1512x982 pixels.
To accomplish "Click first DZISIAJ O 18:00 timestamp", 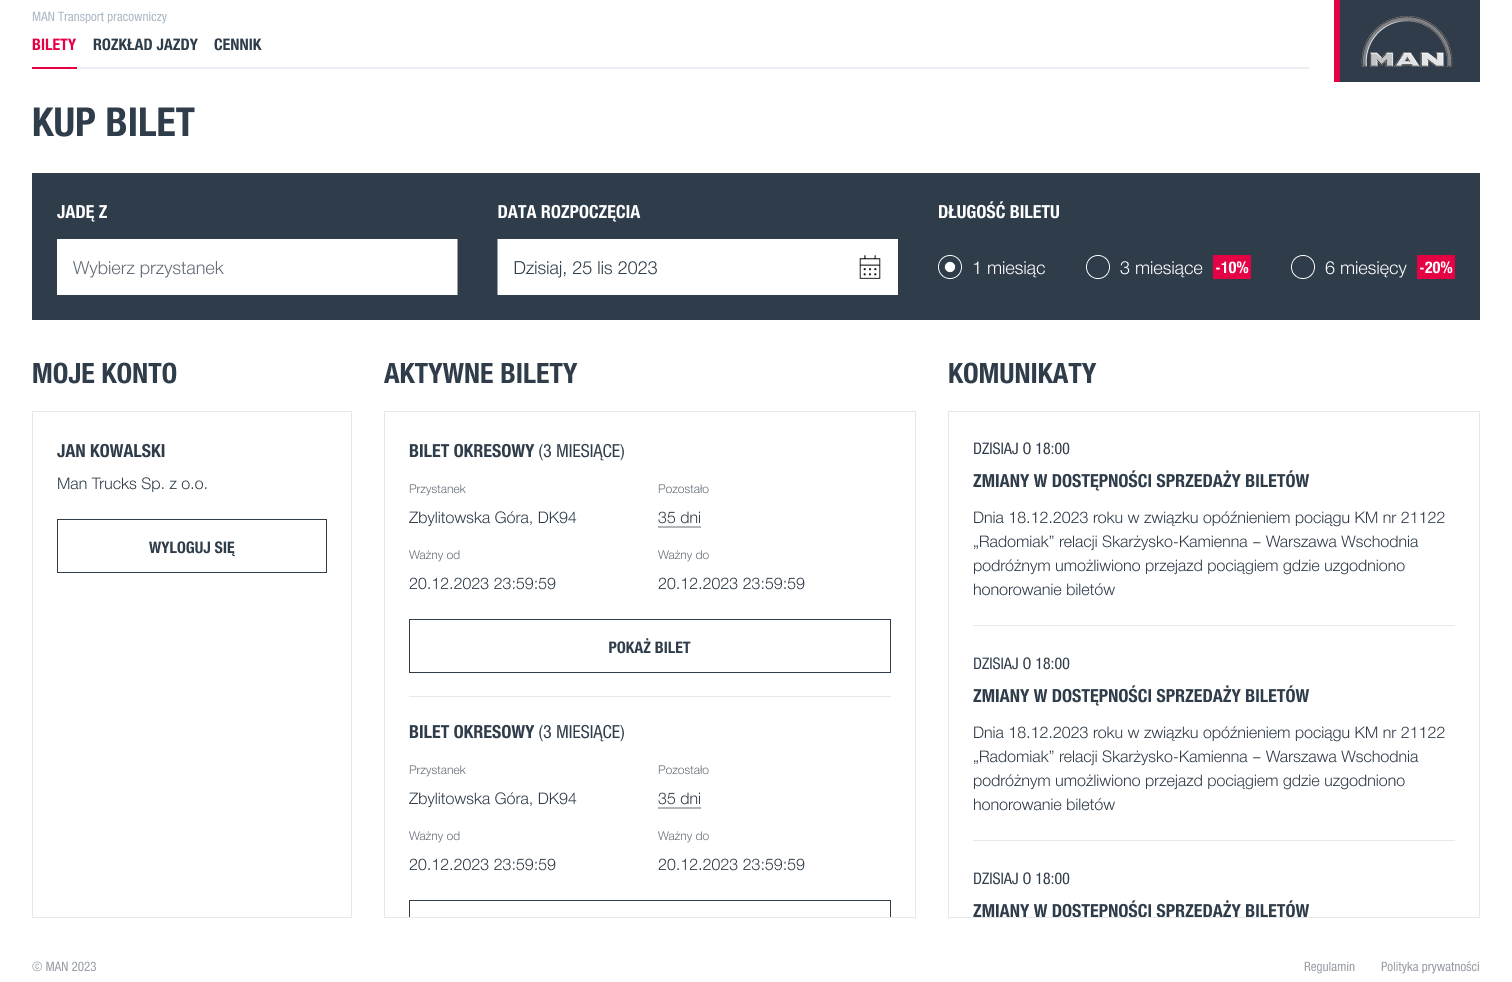I will pos(1021,449).
